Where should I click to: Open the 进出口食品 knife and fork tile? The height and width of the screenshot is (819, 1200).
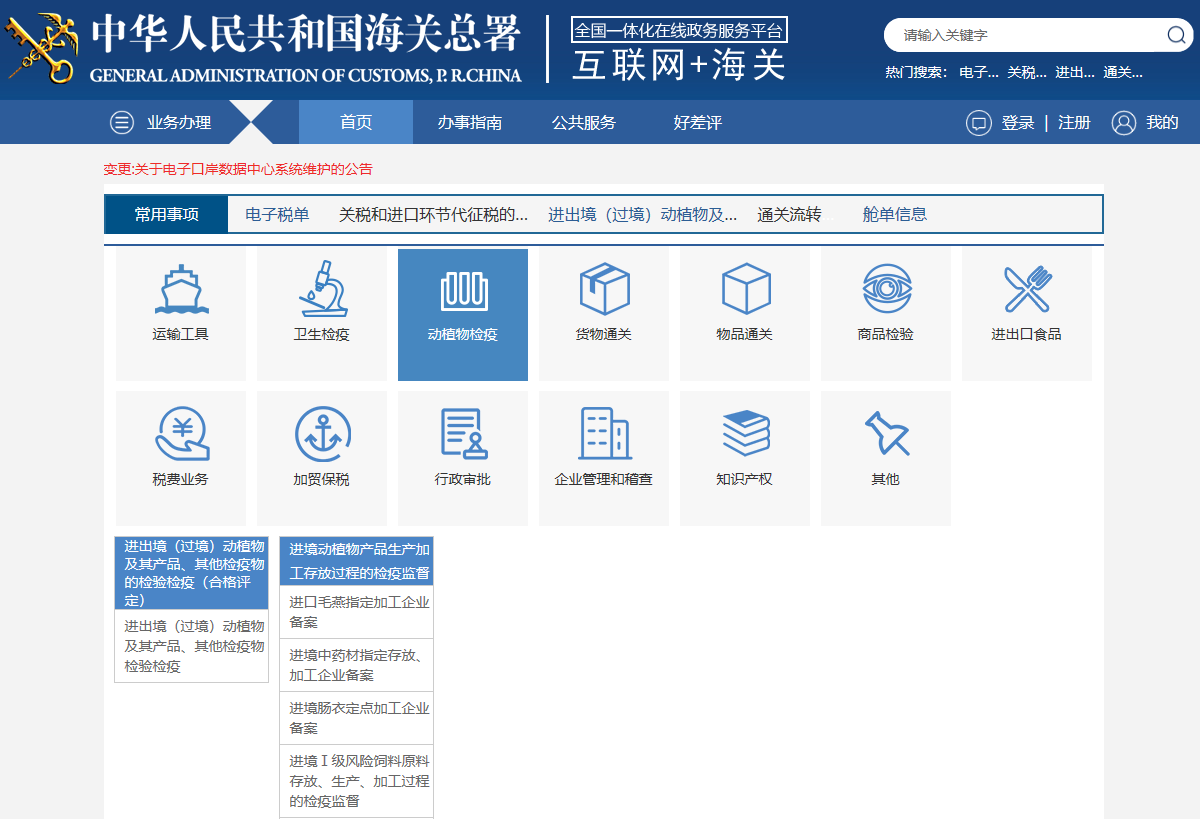click(1027, 315)
